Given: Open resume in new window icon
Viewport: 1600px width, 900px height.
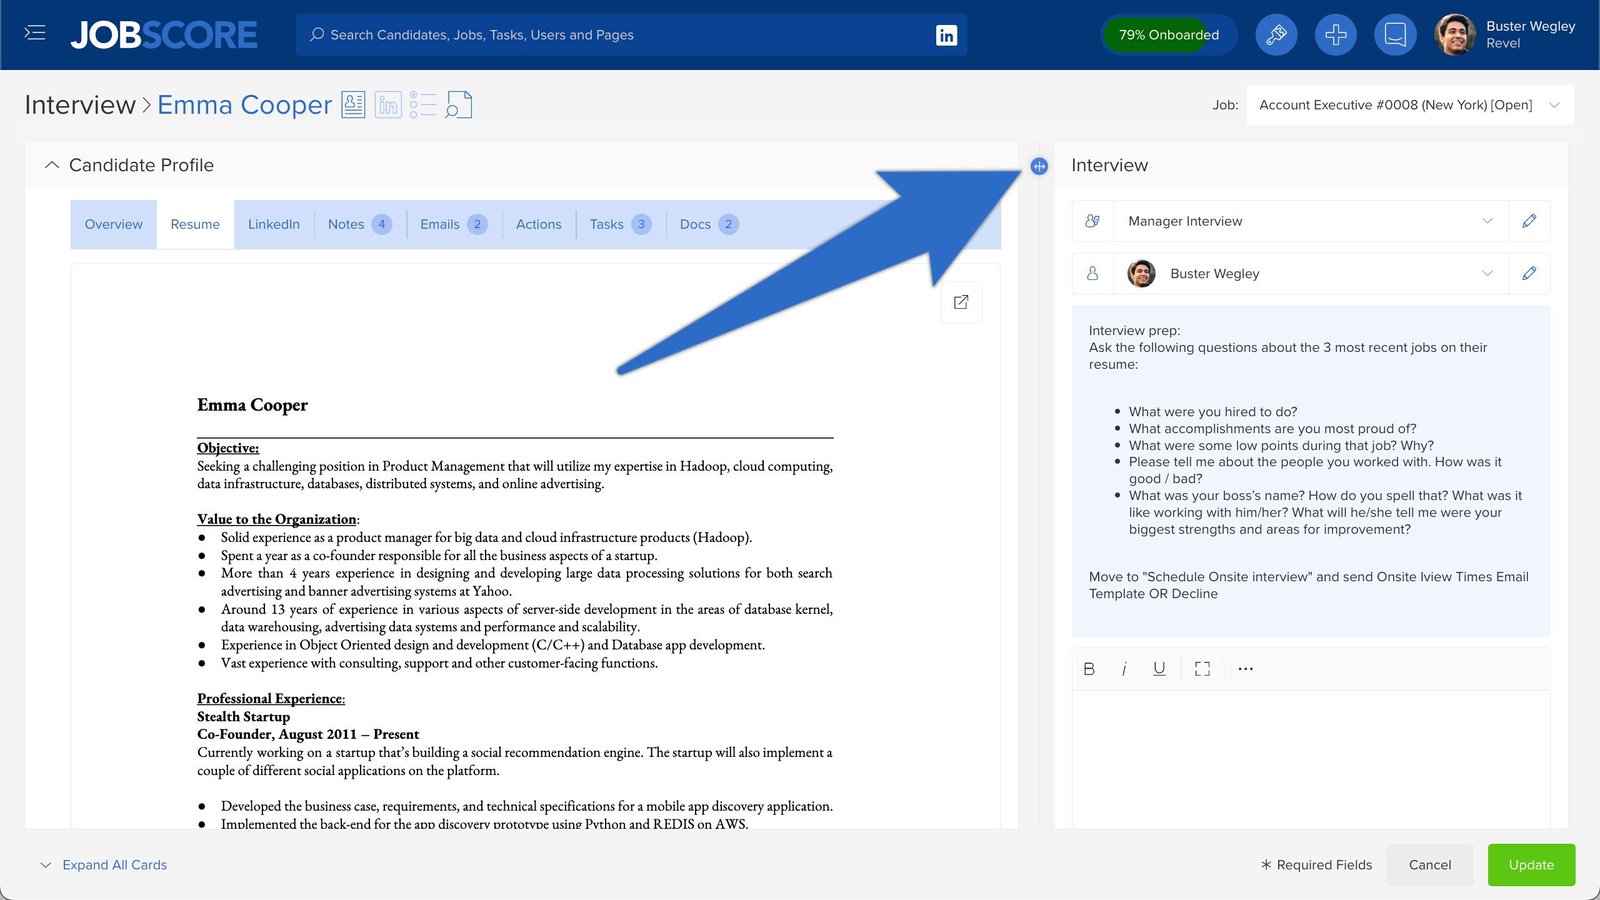Looking at the screenshot, I should point(961,302).
